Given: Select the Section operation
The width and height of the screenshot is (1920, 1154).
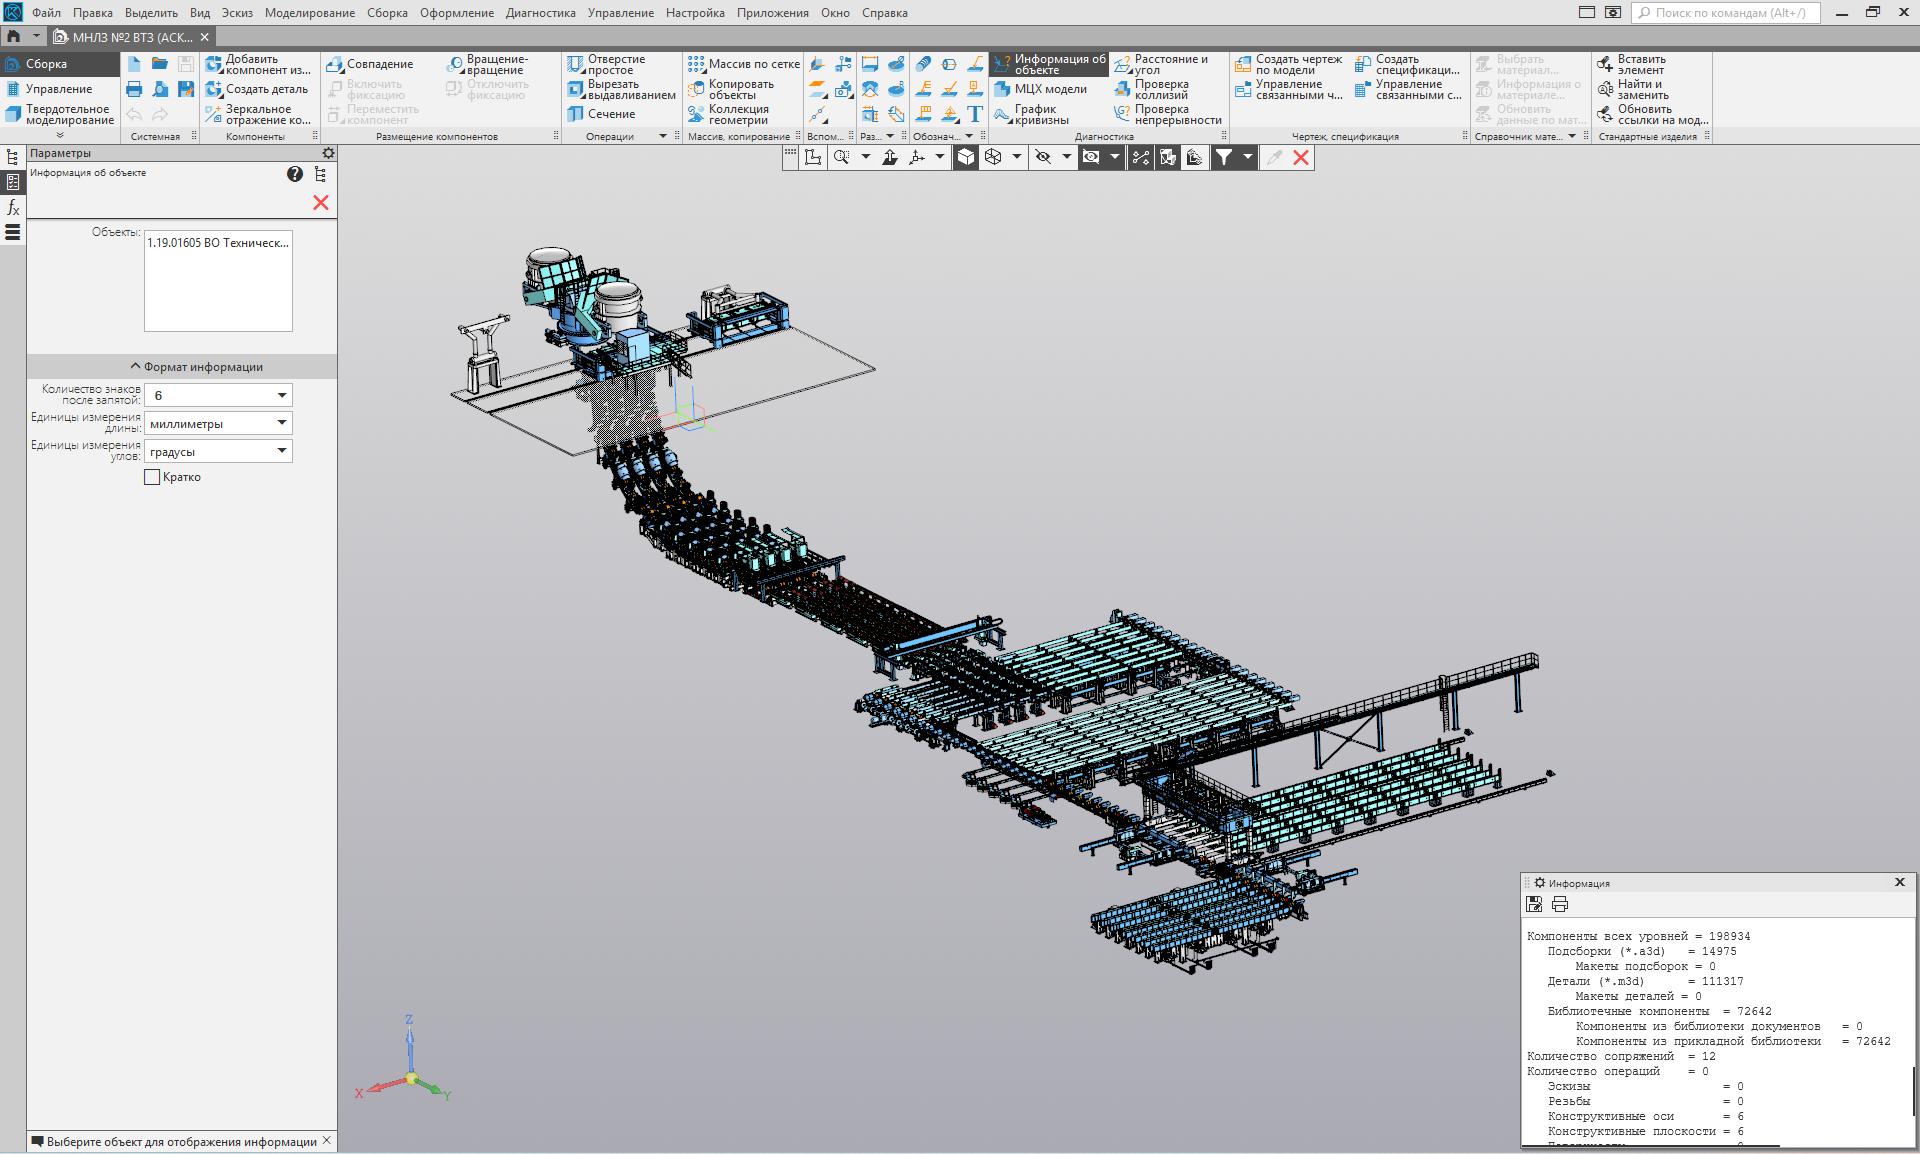Looking at the screenshot, I should click(601, 114).
